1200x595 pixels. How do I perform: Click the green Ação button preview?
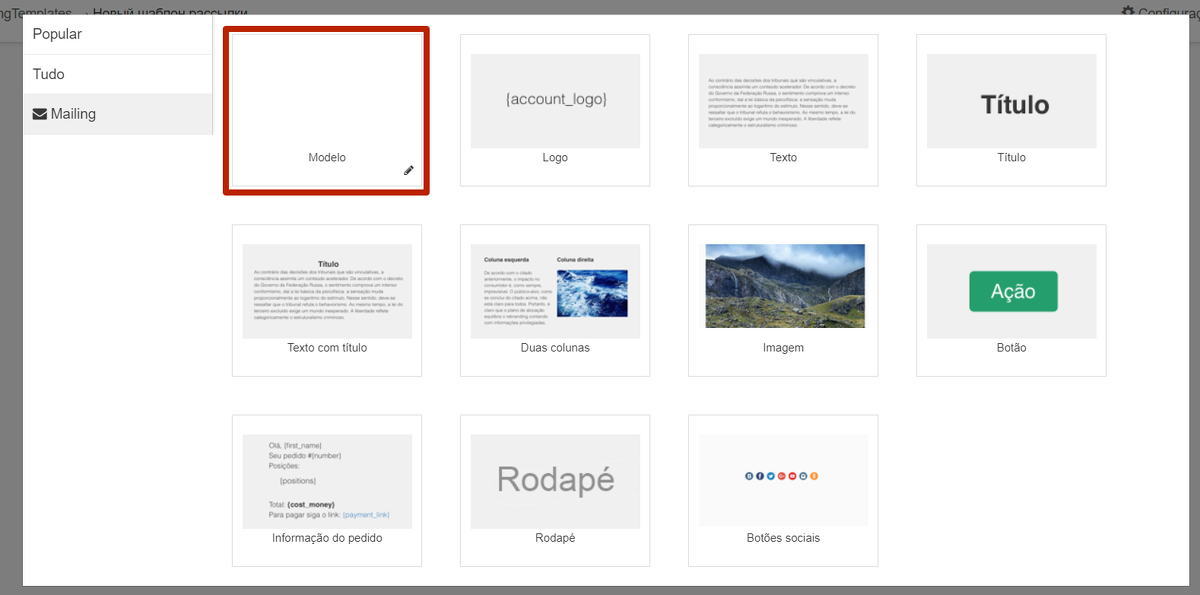tap(1012, 291)
